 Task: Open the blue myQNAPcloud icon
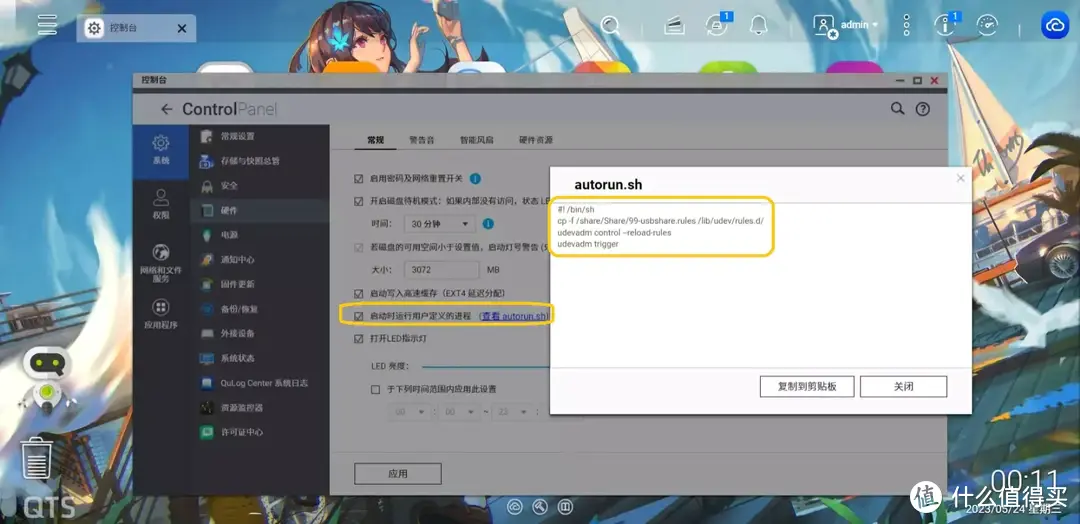(x=1055, y=25)
